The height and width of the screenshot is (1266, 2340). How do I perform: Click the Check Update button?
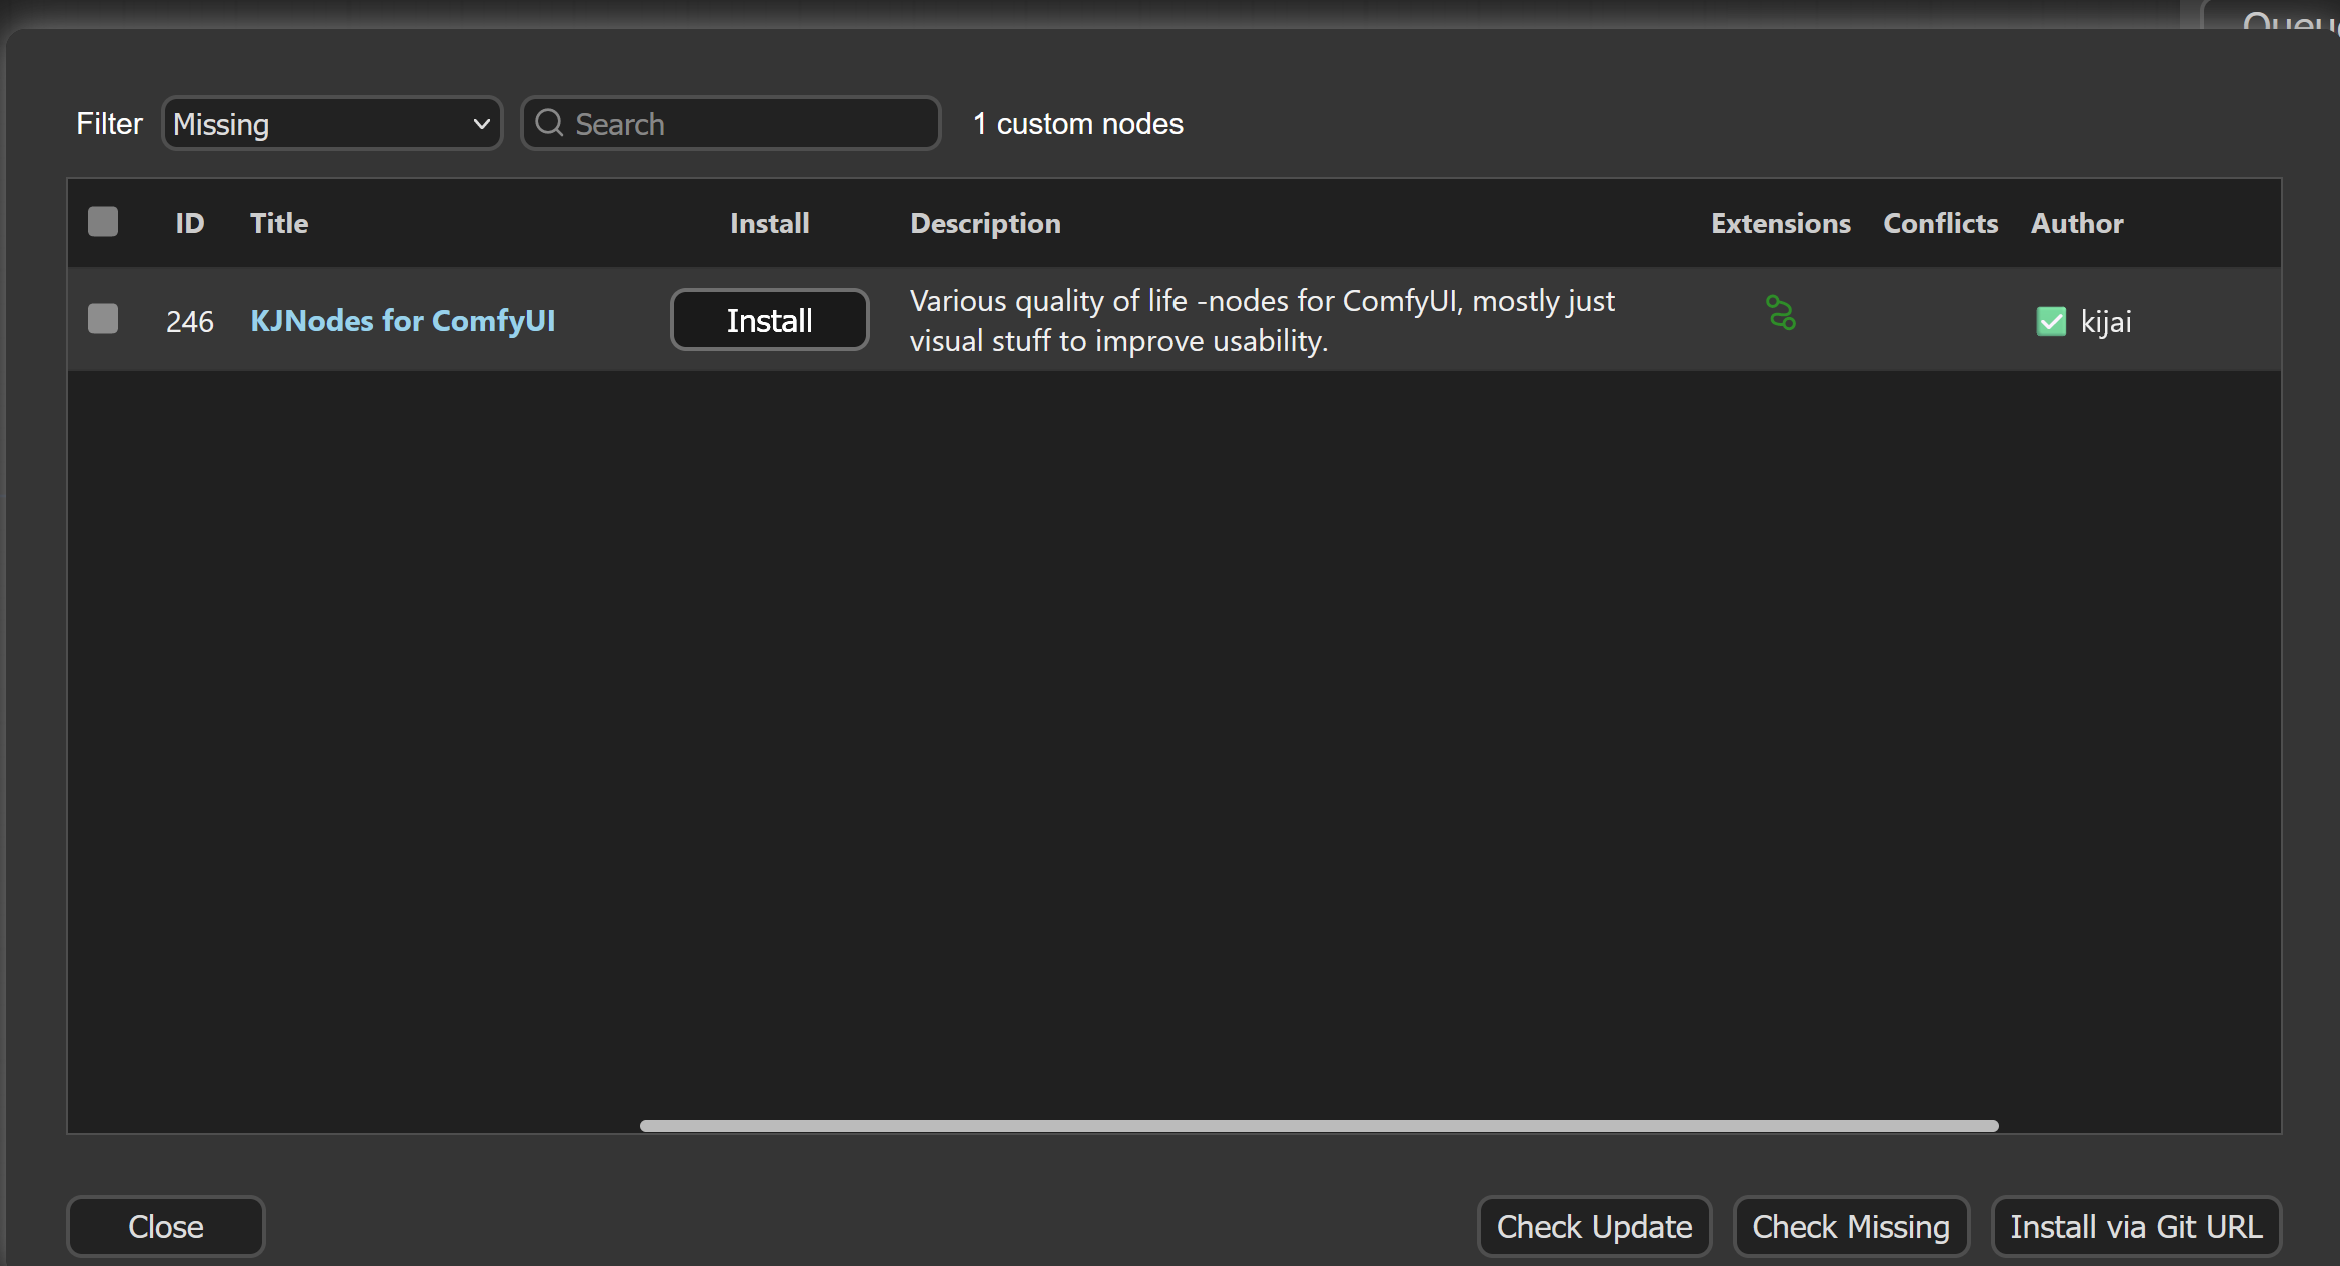click(1593, 1226)
